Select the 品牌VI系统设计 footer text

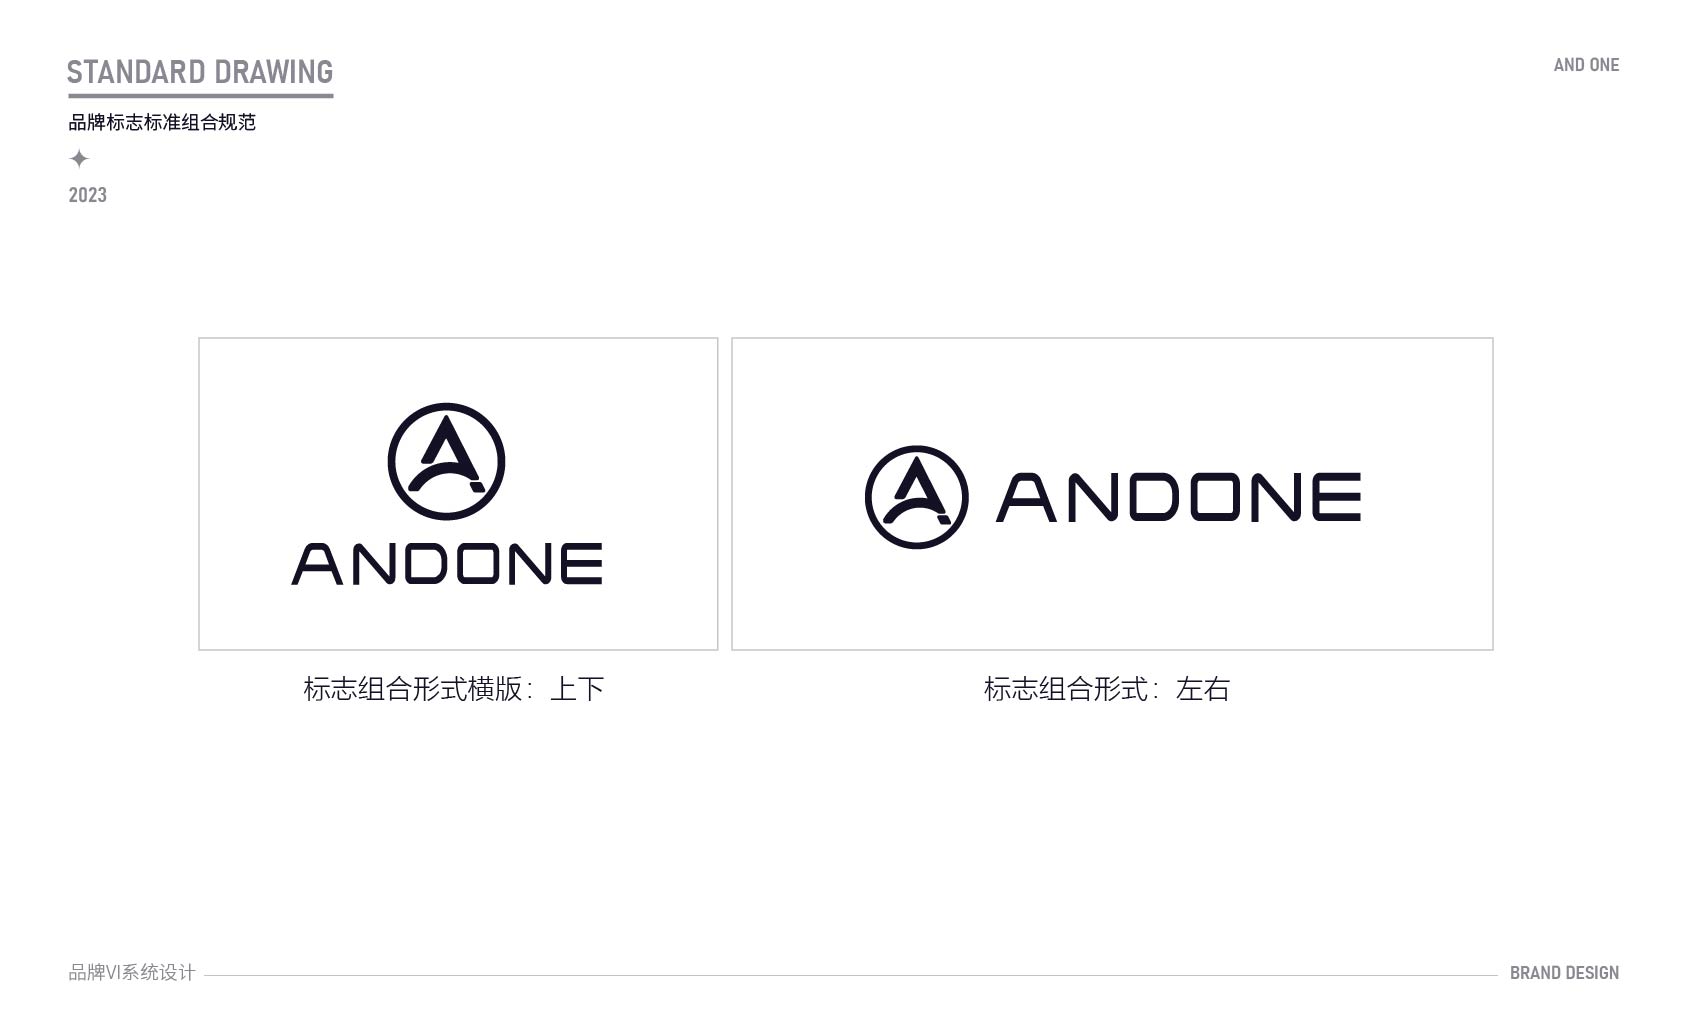click(132, 972)
